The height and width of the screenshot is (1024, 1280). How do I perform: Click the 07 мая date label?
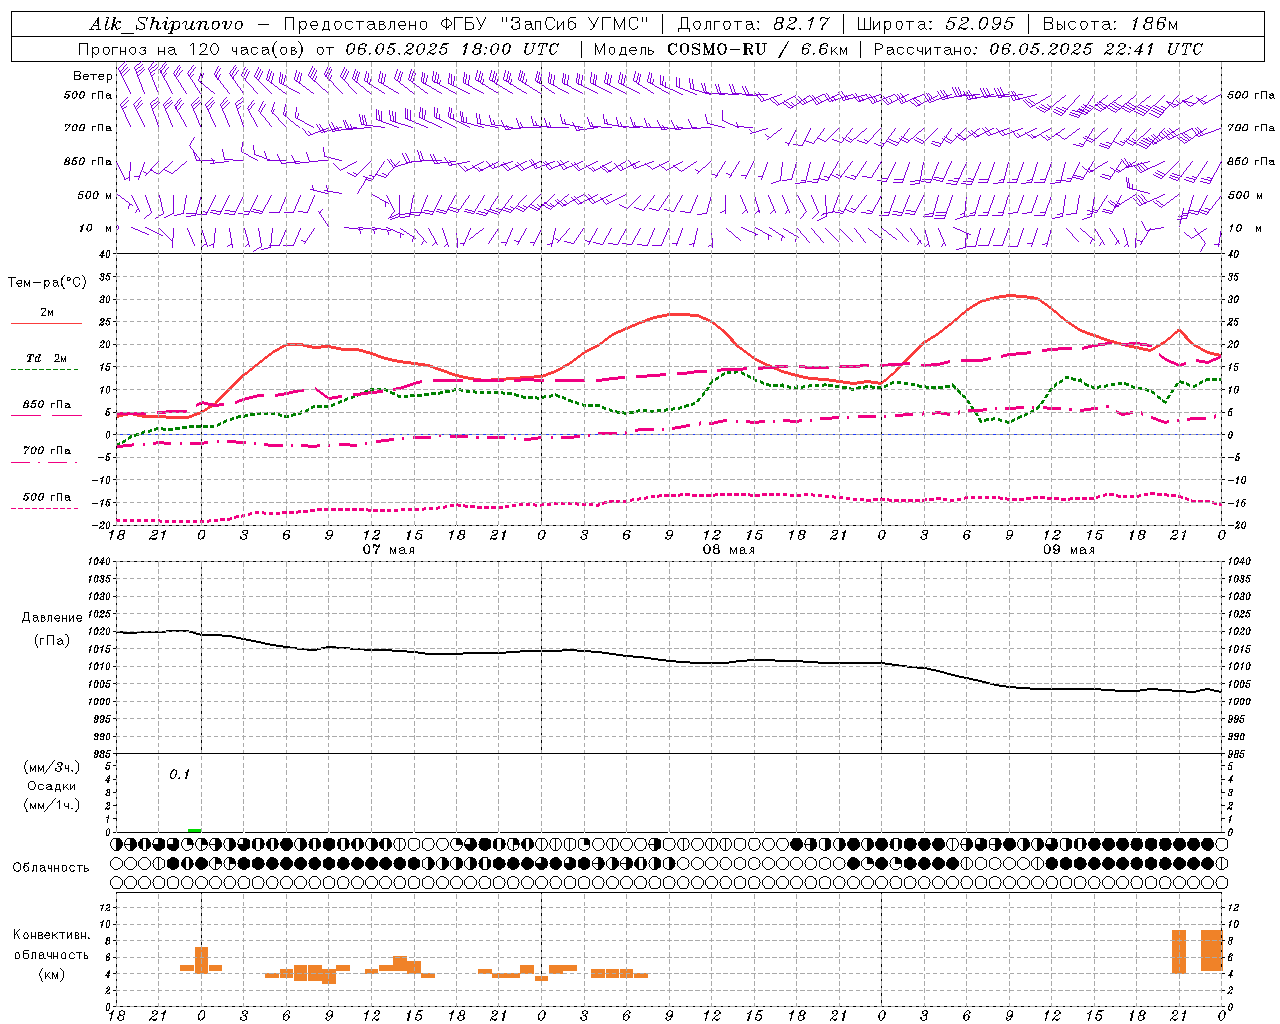(x=388, y=550)
